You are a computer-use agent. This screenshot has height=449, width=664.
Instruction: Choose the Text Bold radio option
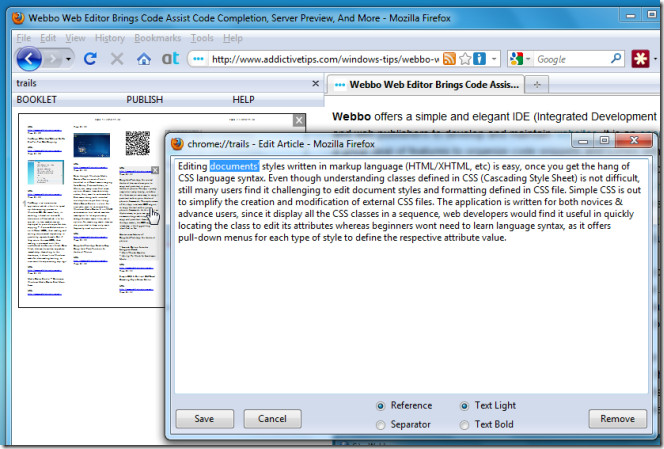click(464, 424)
